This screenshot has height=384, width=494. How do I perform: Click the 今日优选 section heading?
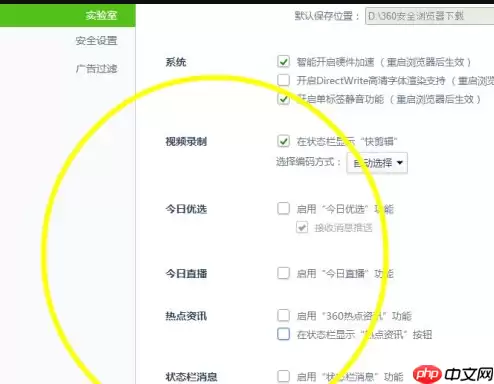[186, 209]
